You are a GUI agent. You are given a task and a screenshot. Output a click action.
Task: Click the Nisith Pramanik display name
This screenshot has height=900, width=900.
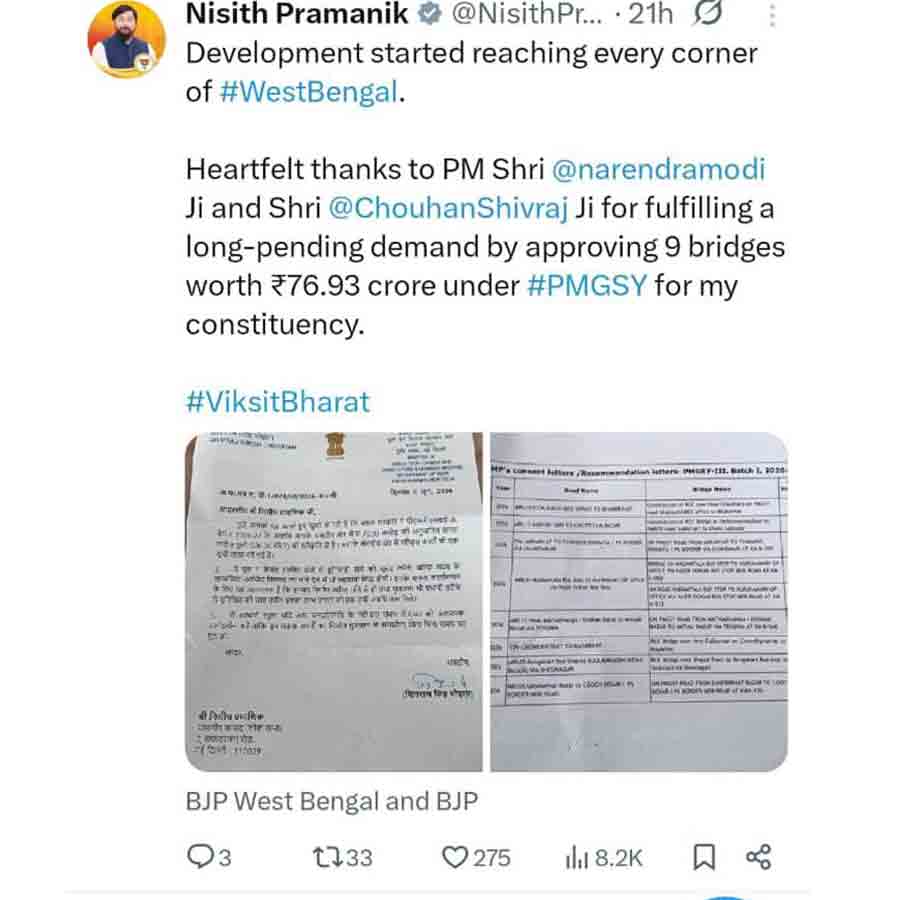tap(297, 14)
